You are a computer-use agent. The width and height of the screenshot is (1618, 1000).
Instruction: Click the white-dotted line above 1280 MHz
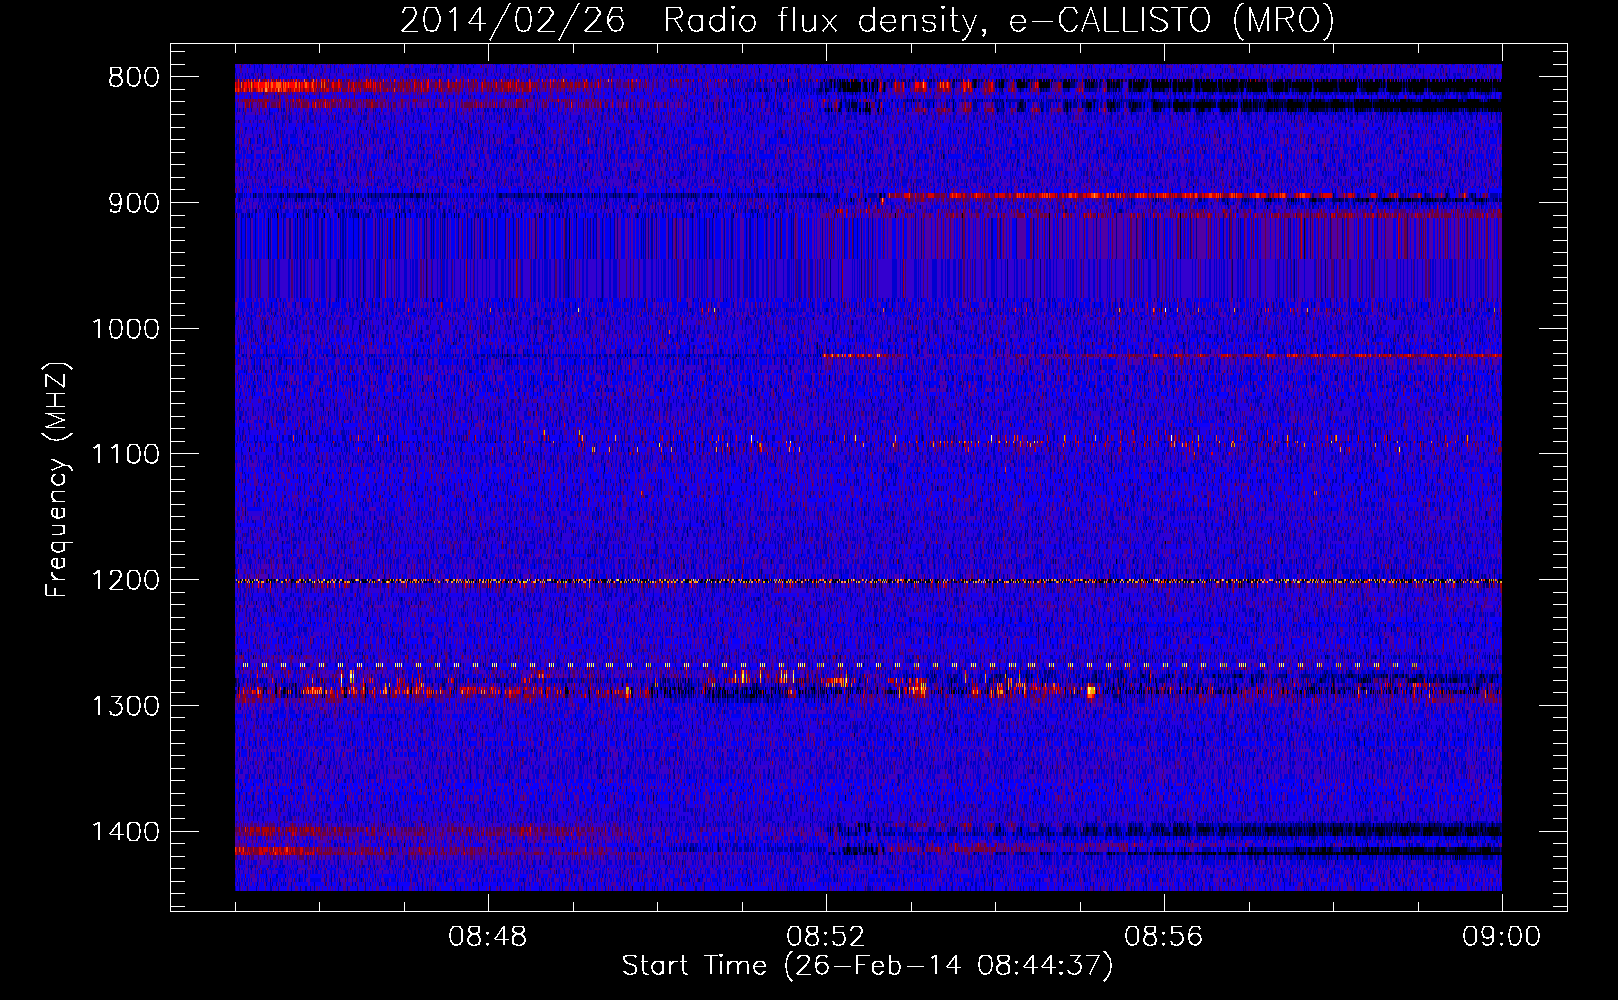[x=828, y=664]
